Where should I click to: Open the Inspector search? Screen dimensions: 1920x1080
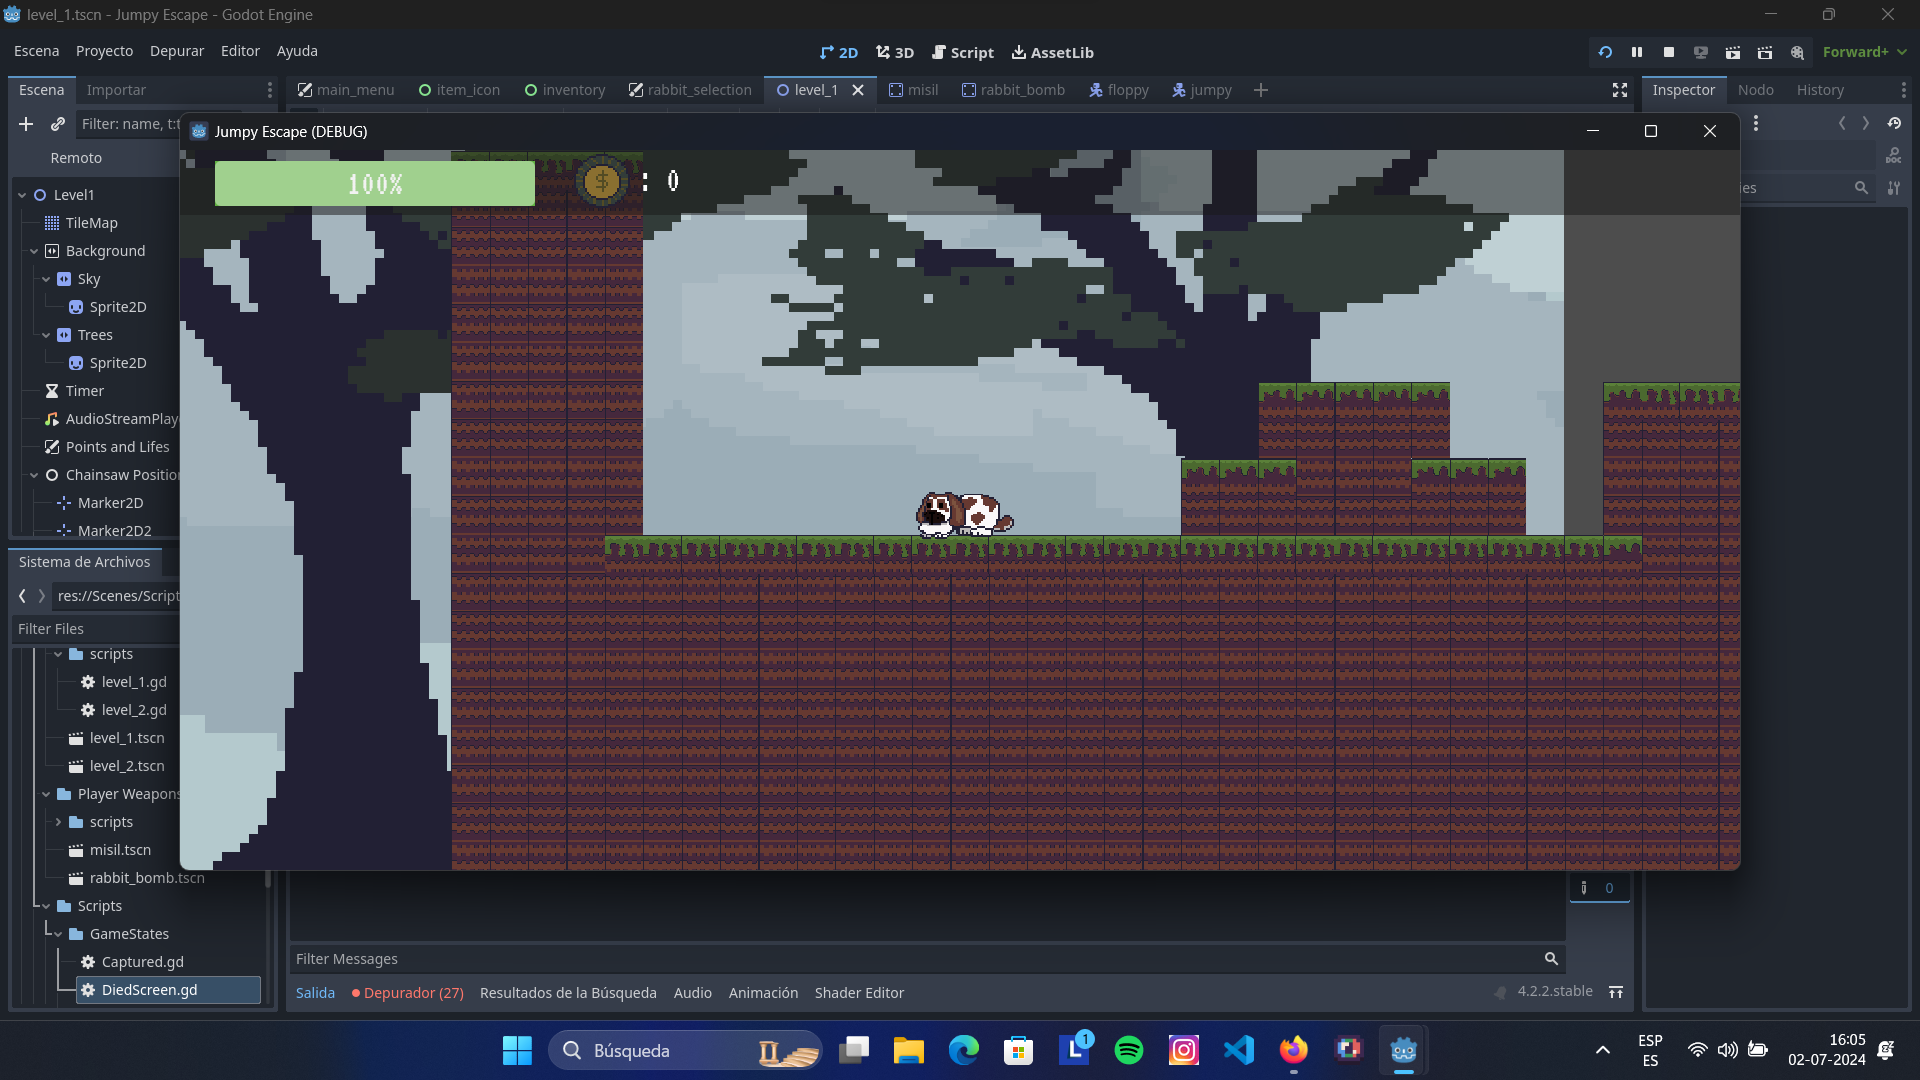(1861, 187)
